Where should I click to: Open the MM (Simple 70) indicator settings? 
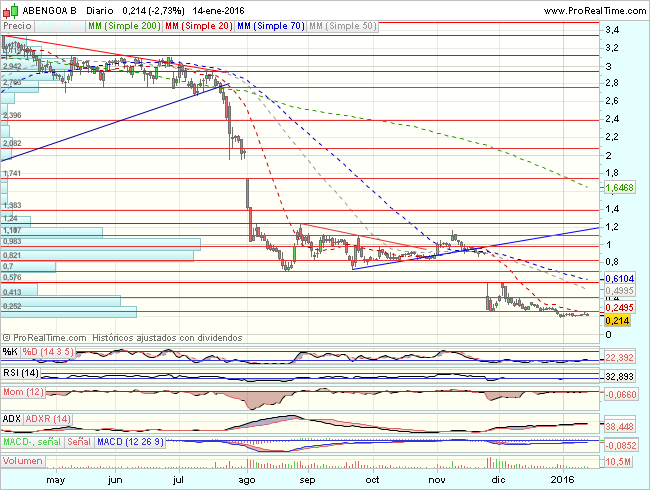(x=271, y=26)
